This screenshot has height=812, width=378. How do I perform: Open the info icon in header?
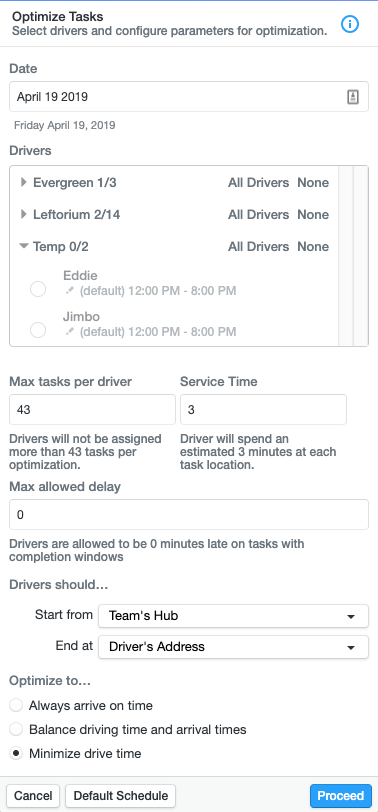point(350,24)
